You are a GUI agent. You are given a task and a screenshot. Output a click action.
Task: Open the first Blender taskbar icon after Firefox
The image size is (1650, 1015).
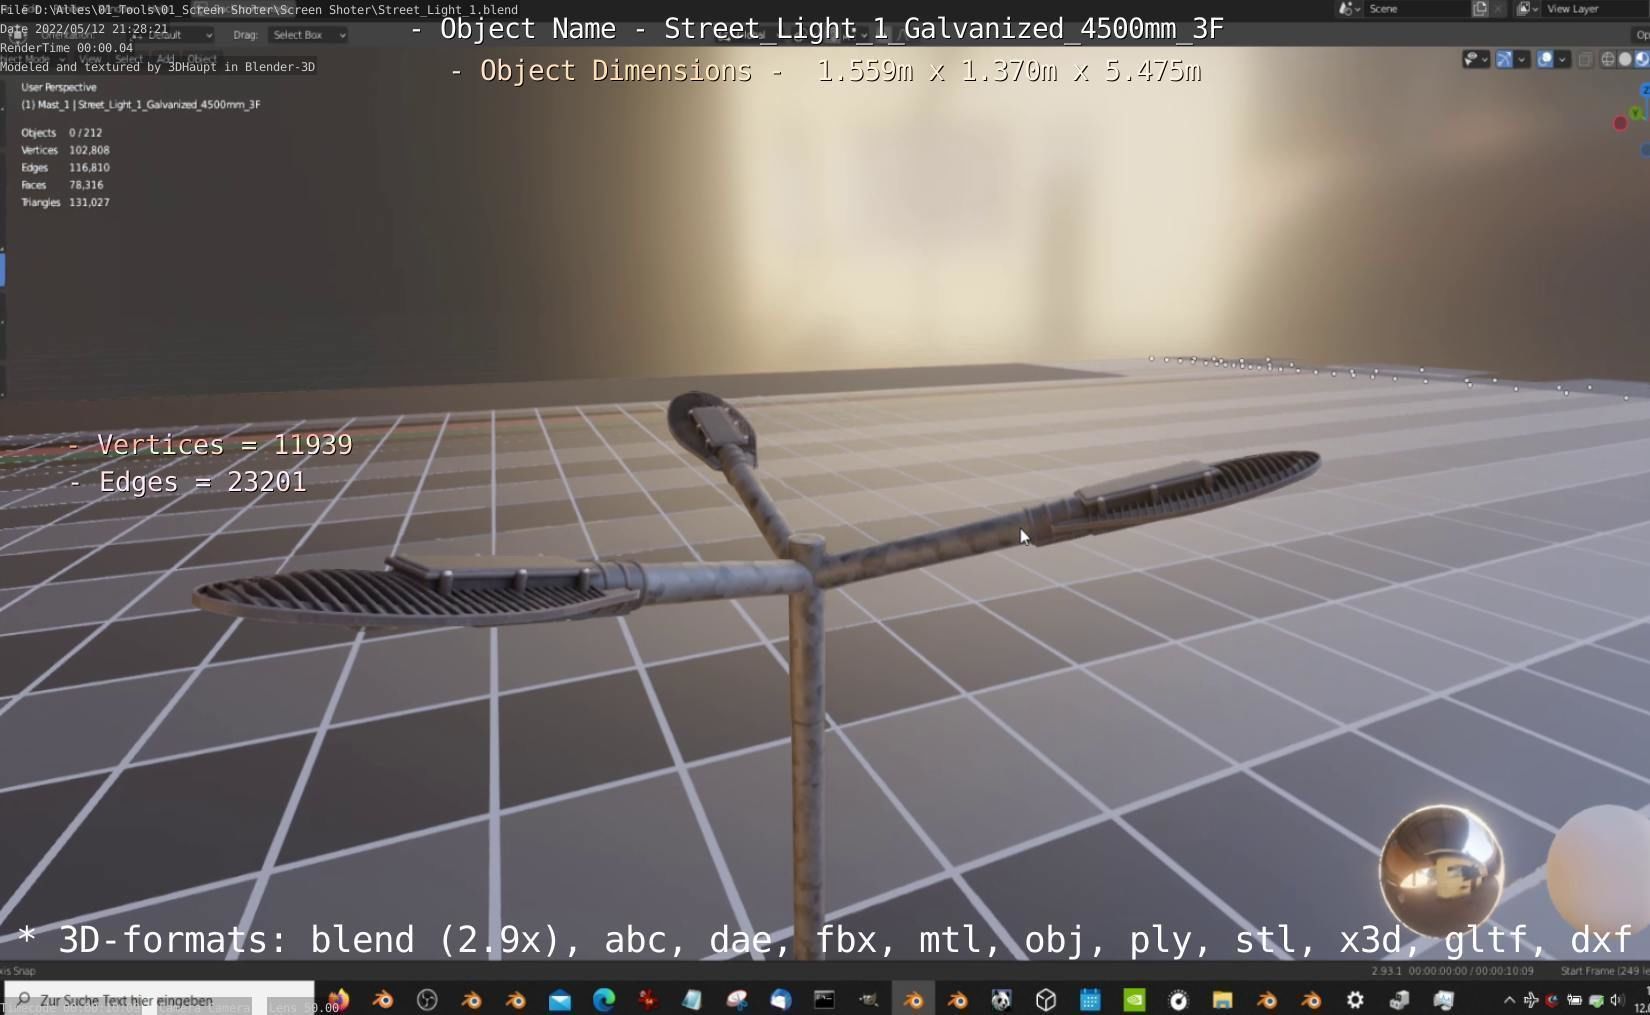(382, 999)
